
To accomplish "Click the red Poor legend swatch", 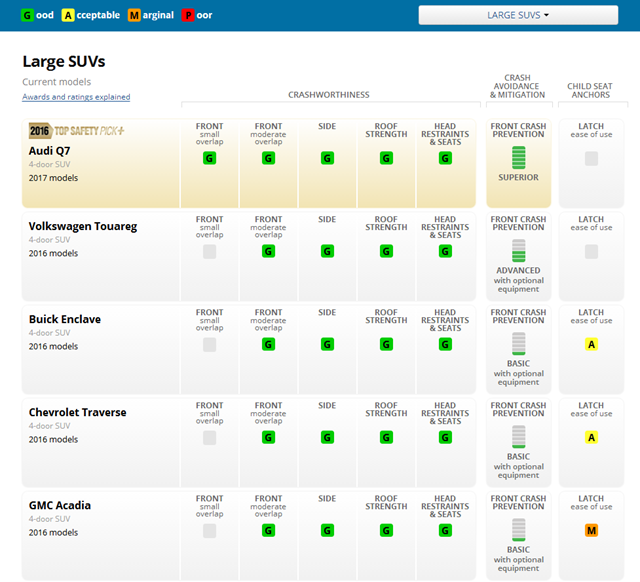I will tap(188, 15).
